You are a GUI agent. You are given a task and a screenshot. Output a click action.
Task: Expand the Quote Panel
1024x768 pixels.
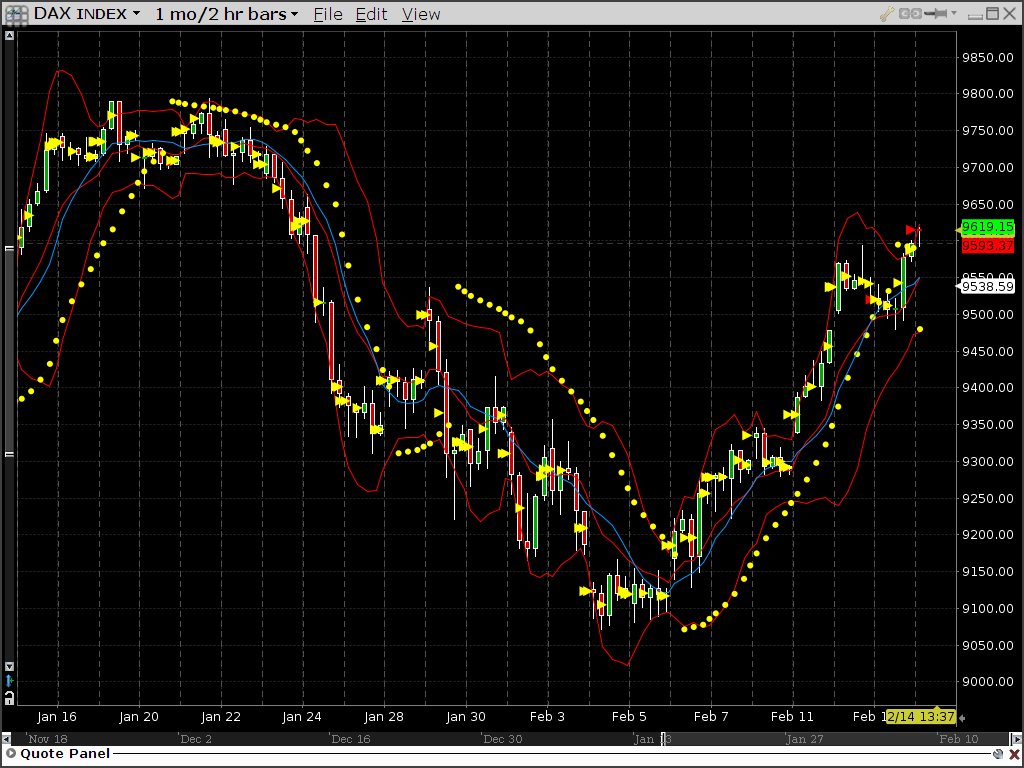coord(10,754)
